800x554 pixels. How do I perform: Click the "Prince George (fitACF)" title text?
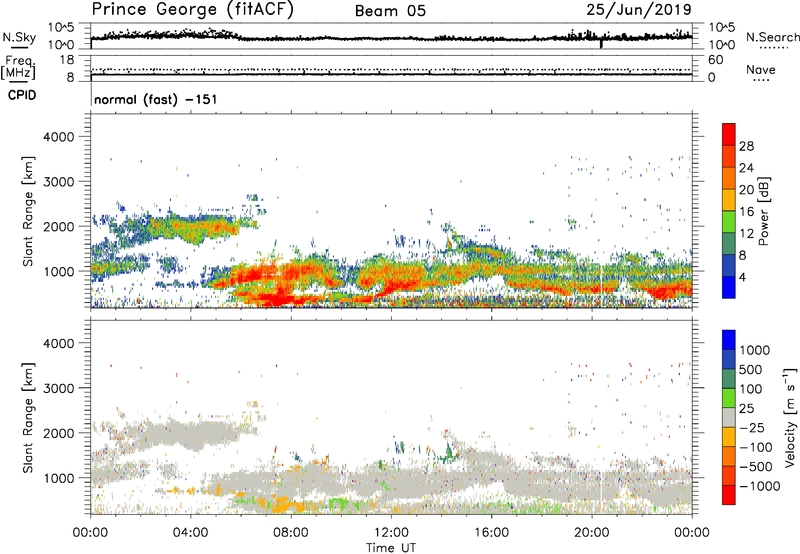point(193,10)
